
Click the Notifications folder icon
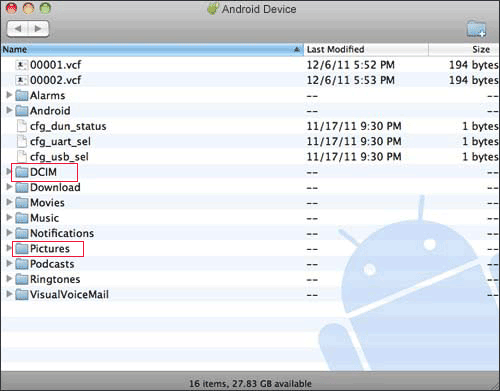pyautogui.click(x=22, y=233)
